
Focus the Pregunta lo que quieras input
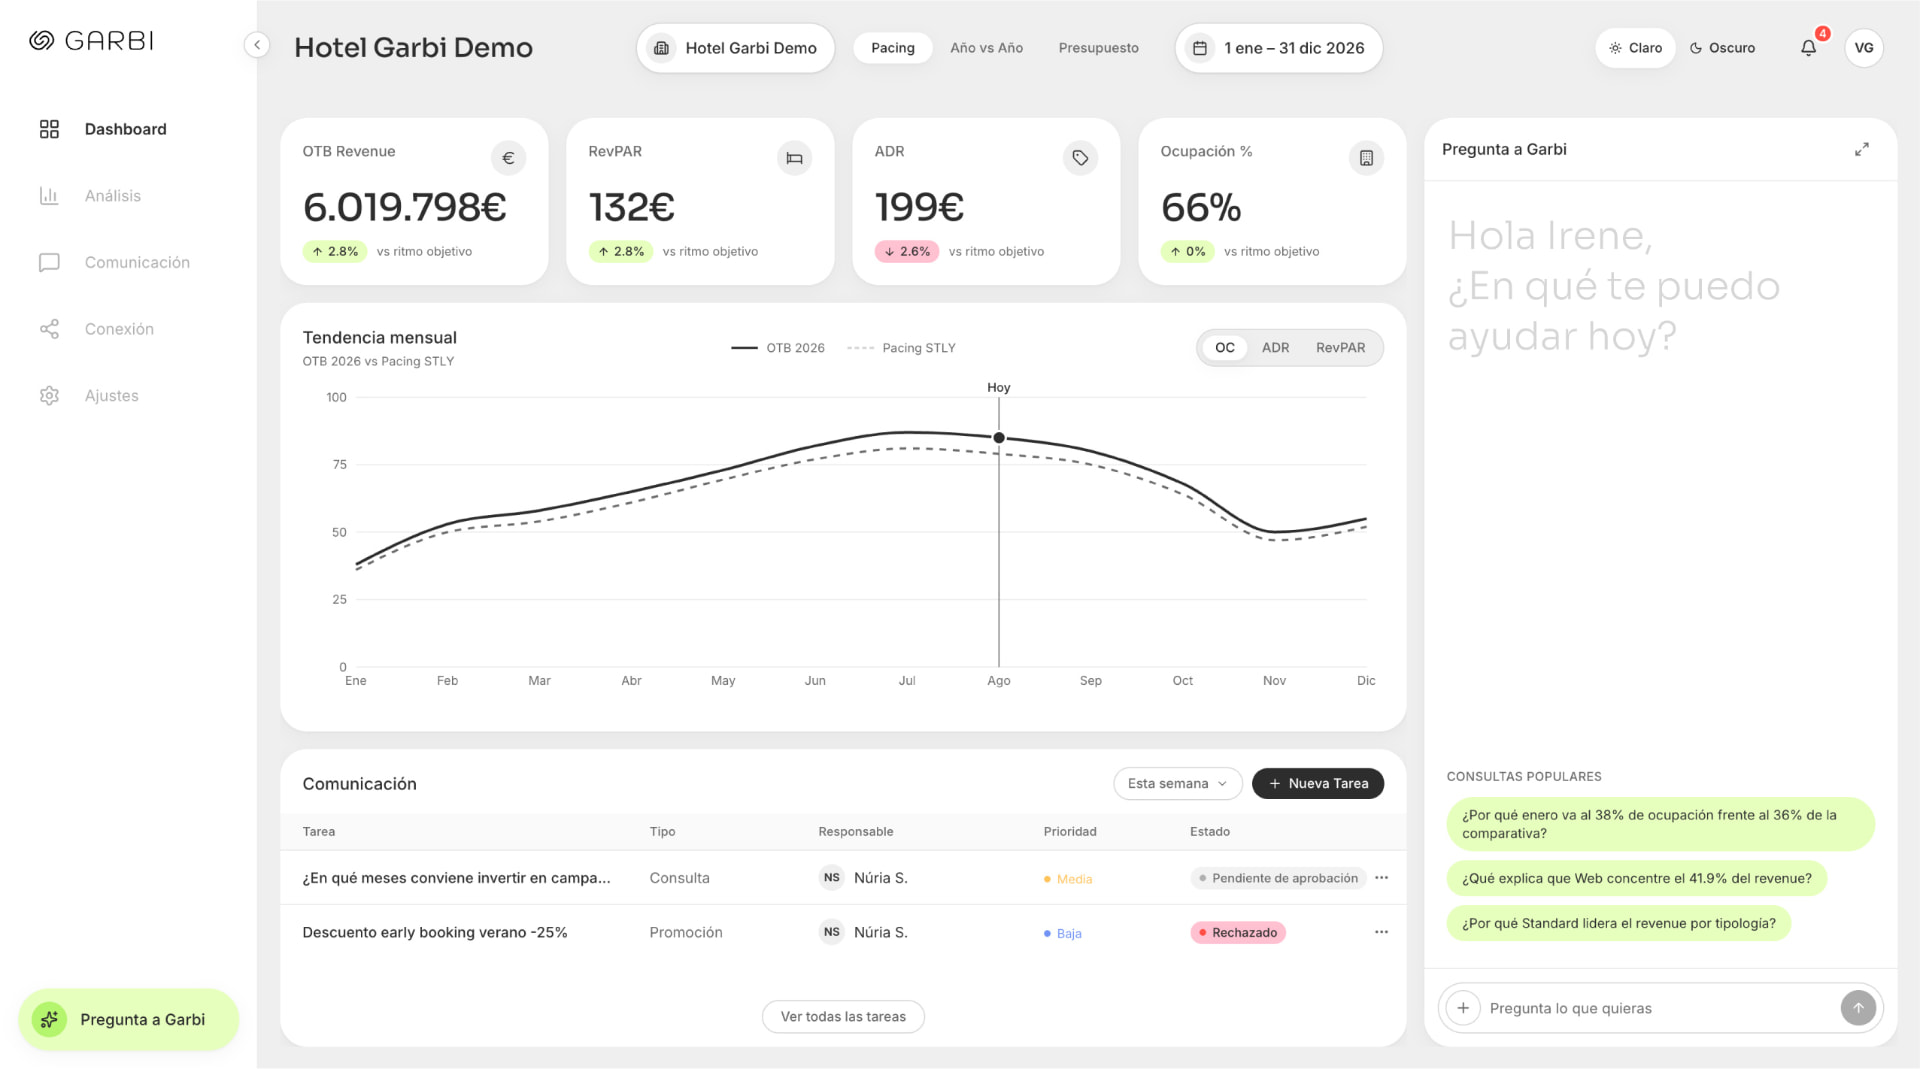pyautogui.click(x=1660, y=1008)
